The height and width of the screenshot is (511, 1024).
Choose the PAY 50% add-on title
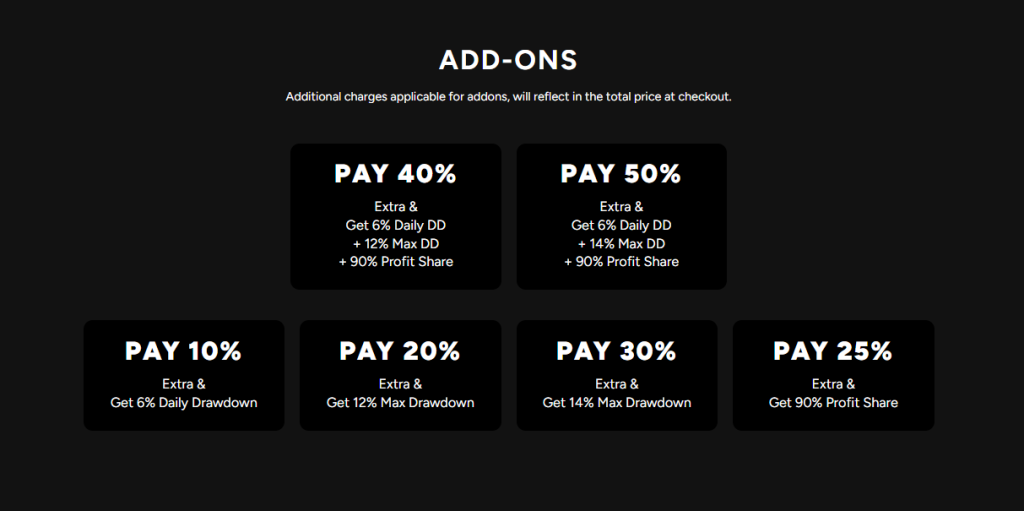coord(621,174)
